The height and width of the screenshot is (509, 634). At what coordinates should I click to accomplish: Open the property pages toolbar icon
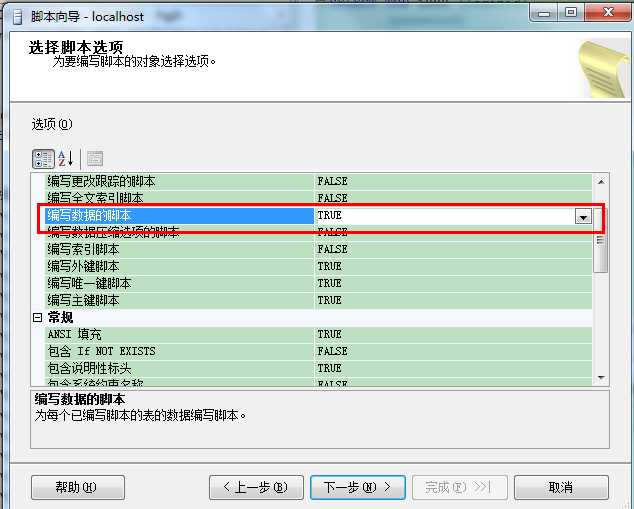[95, 158]
